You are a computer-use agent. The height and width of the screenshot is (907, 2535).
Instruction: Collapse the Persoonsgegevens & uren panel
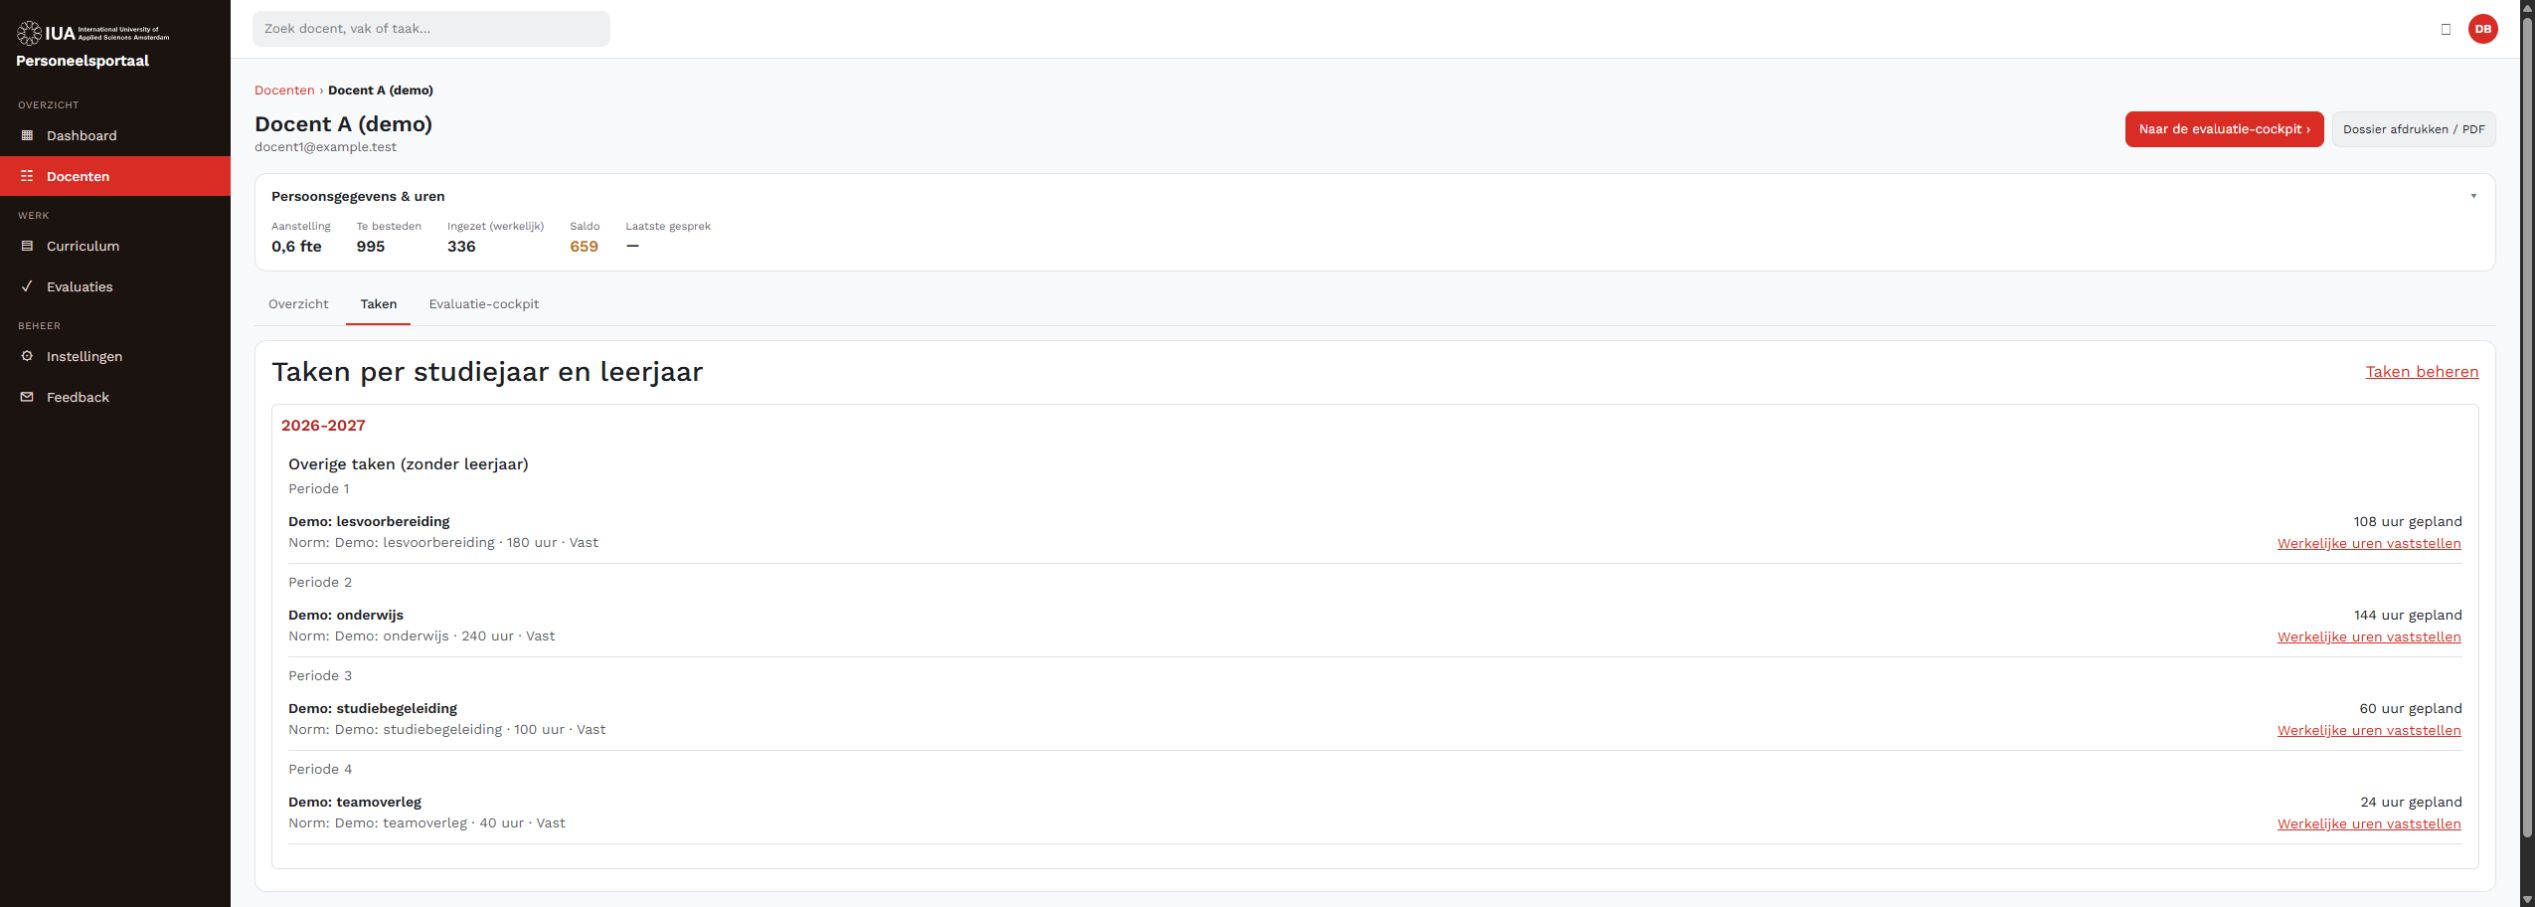pos(2473,196)
